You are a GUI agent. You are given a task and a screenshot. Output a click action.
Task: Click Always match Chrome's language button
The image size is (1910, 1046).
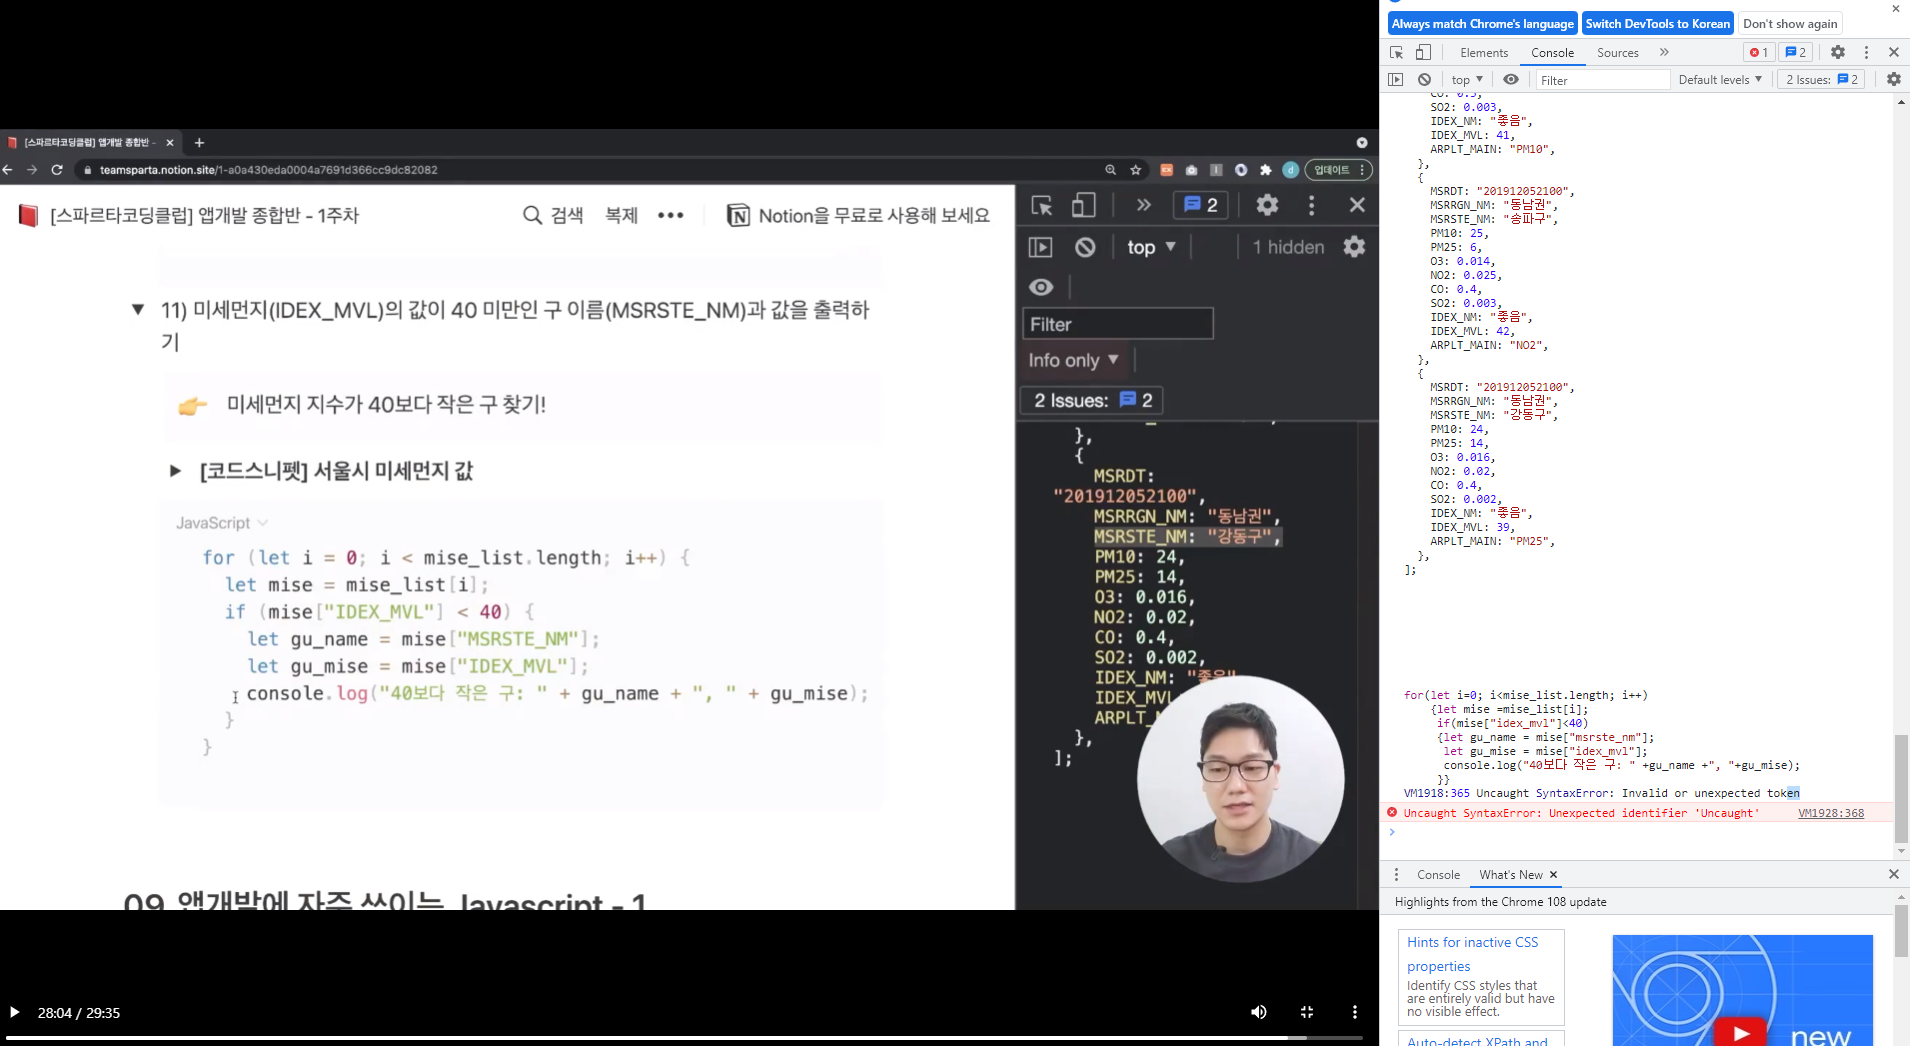[1482, 24]
